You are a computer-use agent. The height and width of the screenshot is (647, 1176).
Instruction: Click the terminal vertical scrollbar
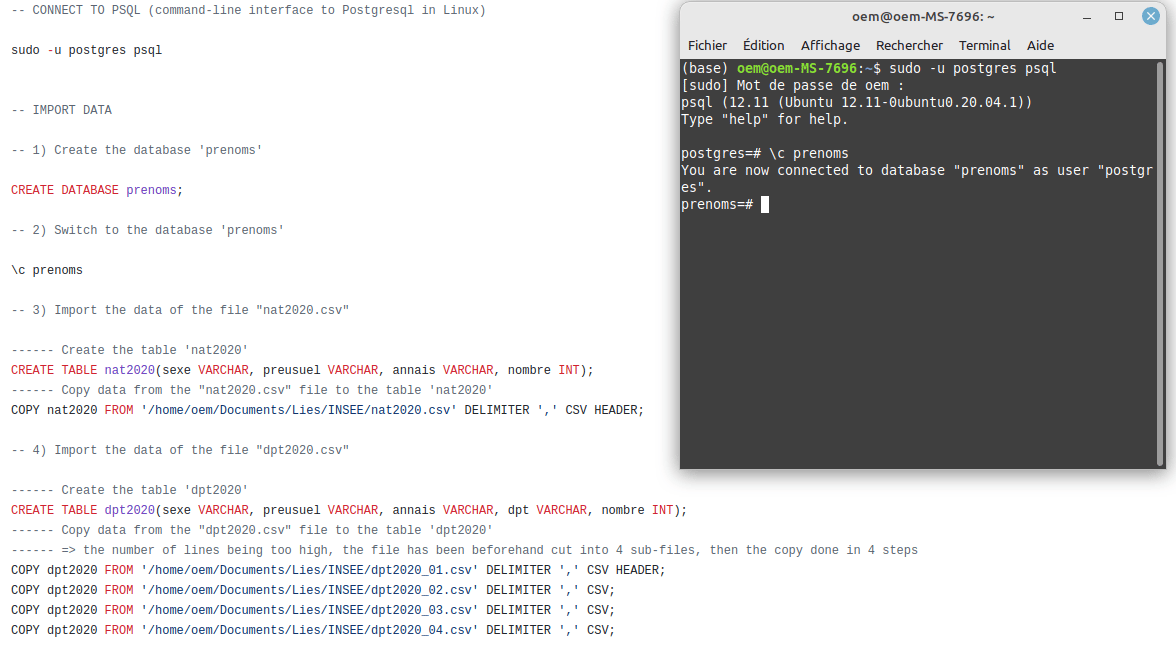(x=1160, y=262)
